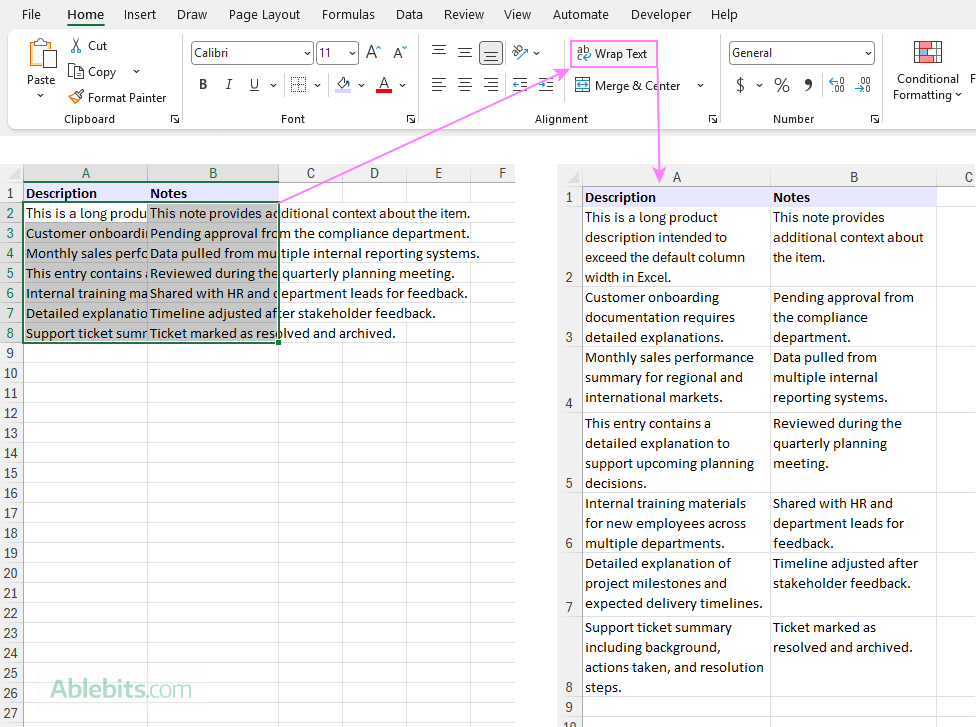Click the Decrease Decimal icon
This screenshot has width=976, height=727.
[863, 85]
